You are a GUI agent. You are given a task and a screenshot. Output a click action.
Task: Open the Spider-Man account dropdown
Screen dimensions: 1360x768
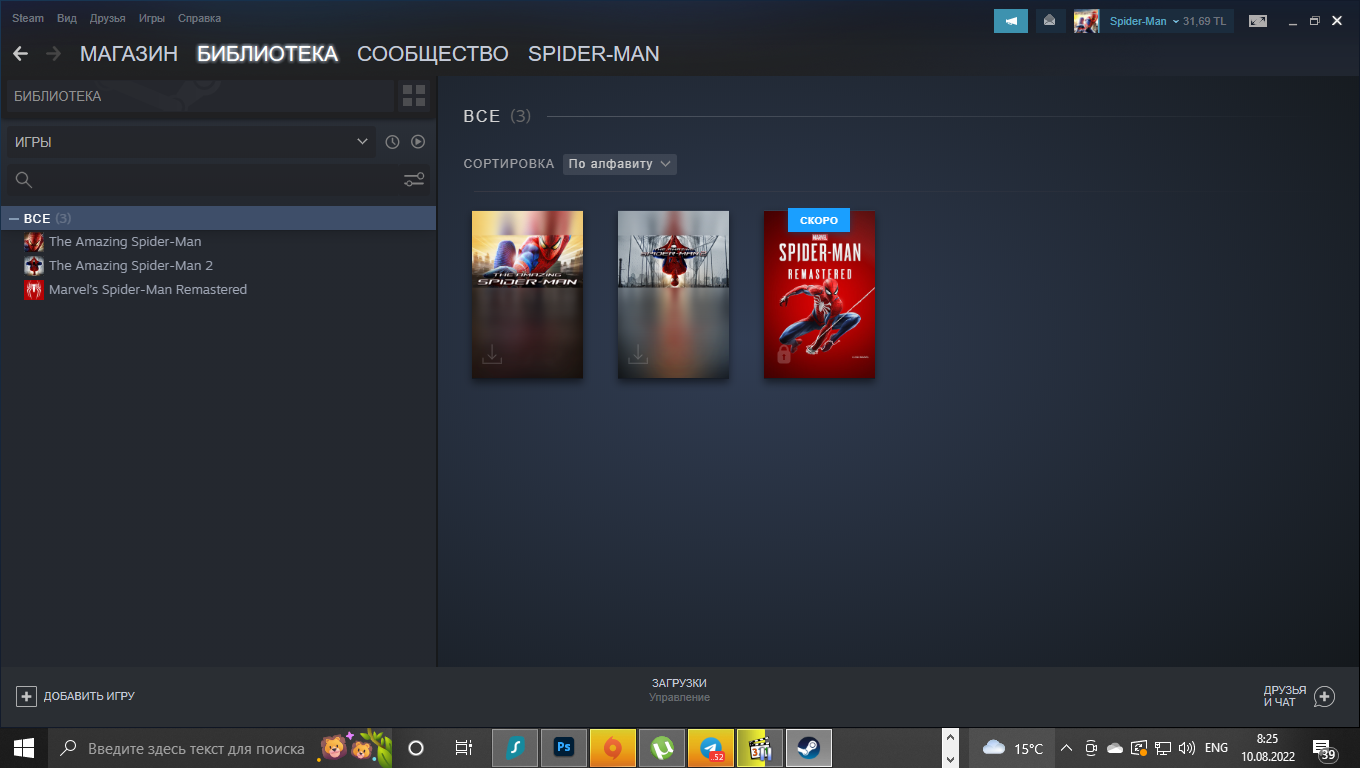point(1144,21)
